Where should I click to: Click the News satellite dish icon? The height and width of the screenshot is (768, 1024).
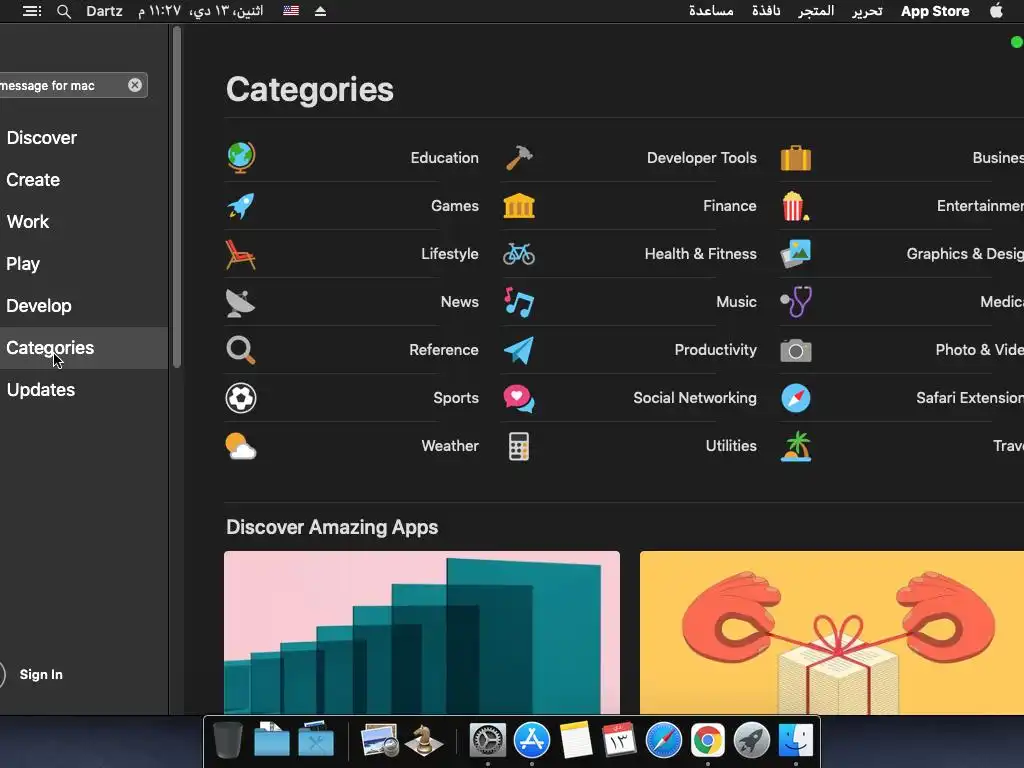(240, 302)
